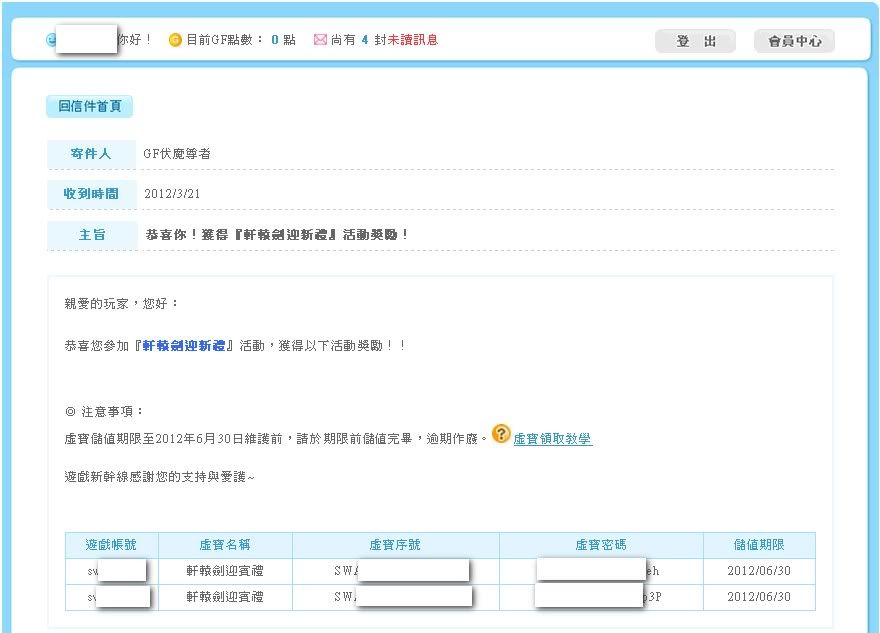
Task: Click the 虛寶名稱 column header
Action: click(225, 545)
